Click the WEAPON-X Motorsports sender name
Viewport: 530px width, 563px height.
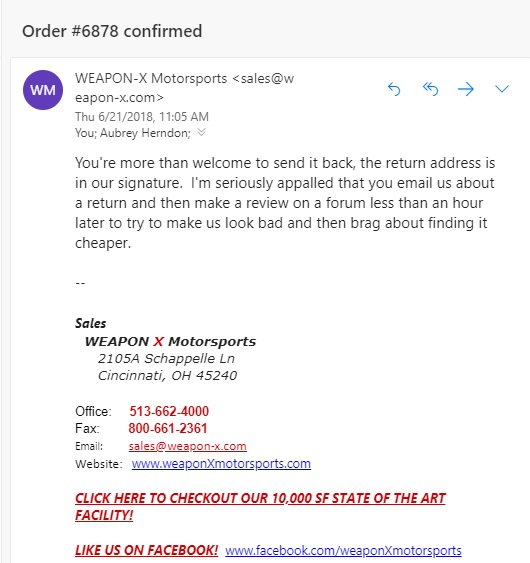(x=151, y=78)
